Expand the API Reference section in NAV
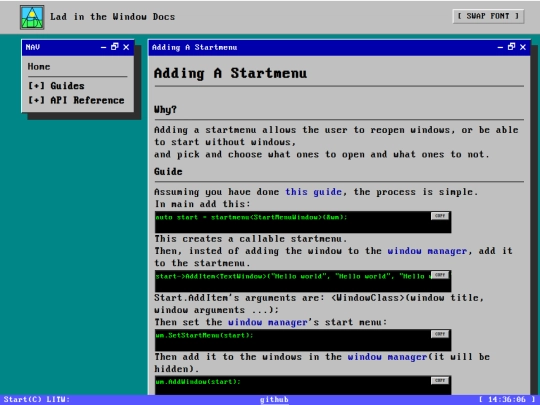Image resolution: width=540 pixels, height=405 pixels. 76,100
